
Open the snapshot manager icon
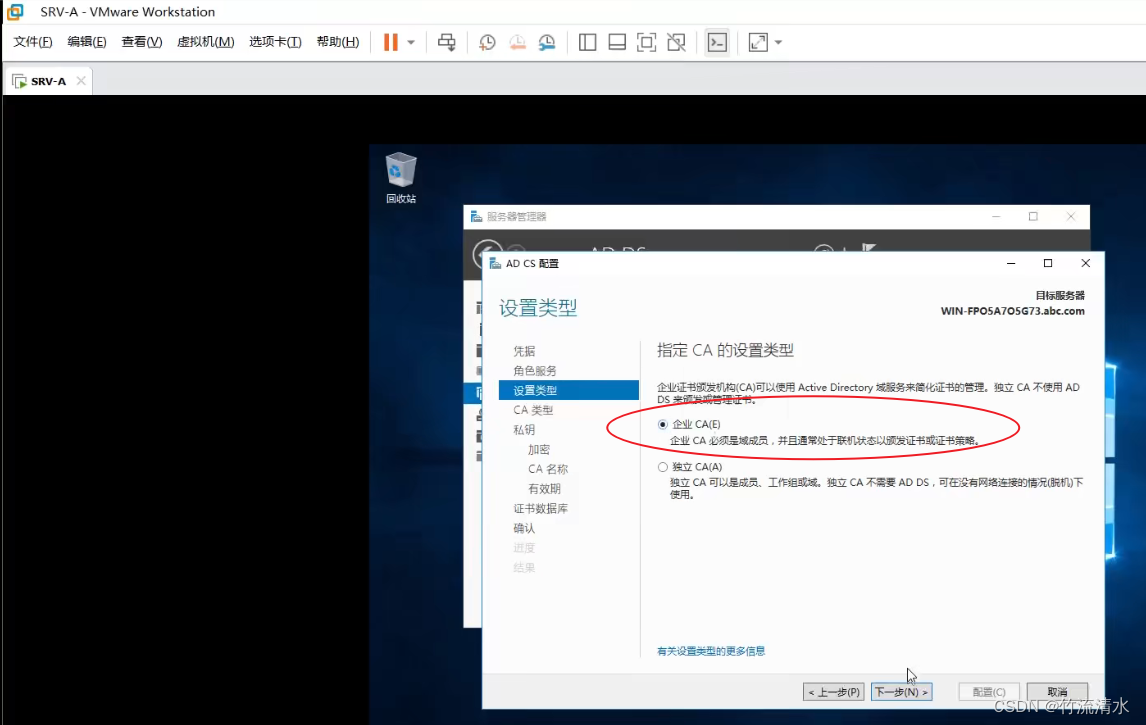(x=547, y=42)
